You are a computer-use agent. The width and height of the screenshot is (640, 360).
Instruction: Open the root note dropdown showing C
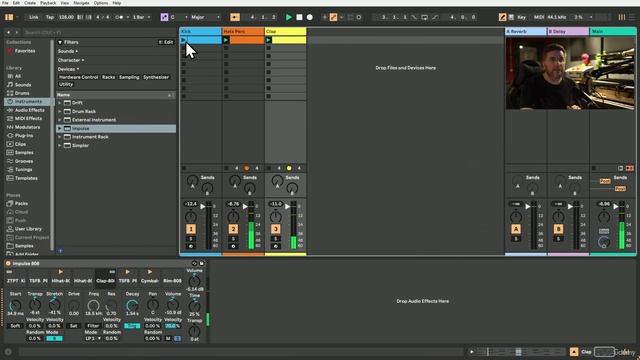[179, 17]
